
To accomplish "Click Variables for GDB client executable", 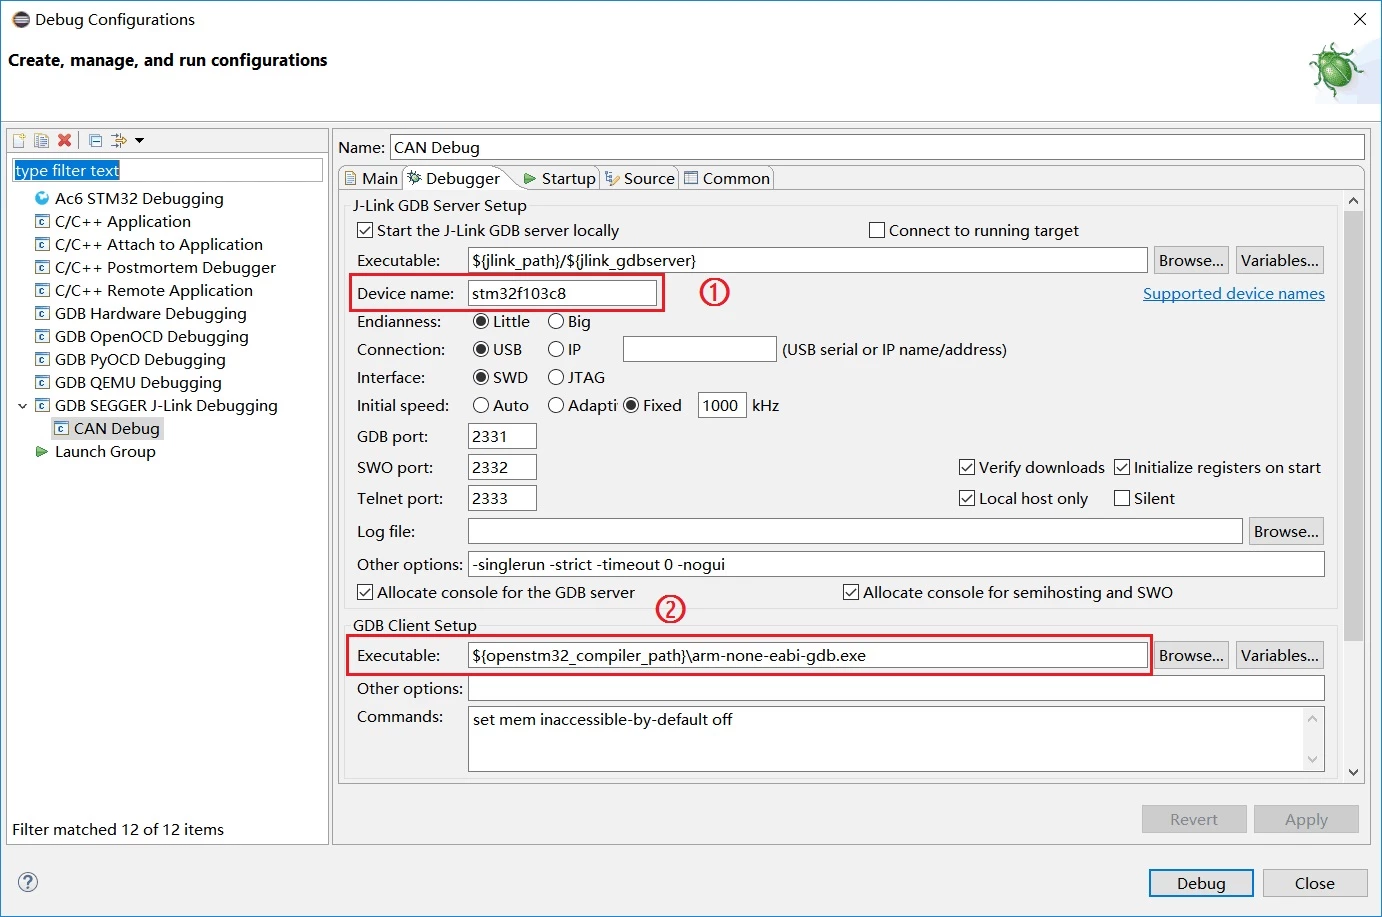I will (x=1280, y=655).
